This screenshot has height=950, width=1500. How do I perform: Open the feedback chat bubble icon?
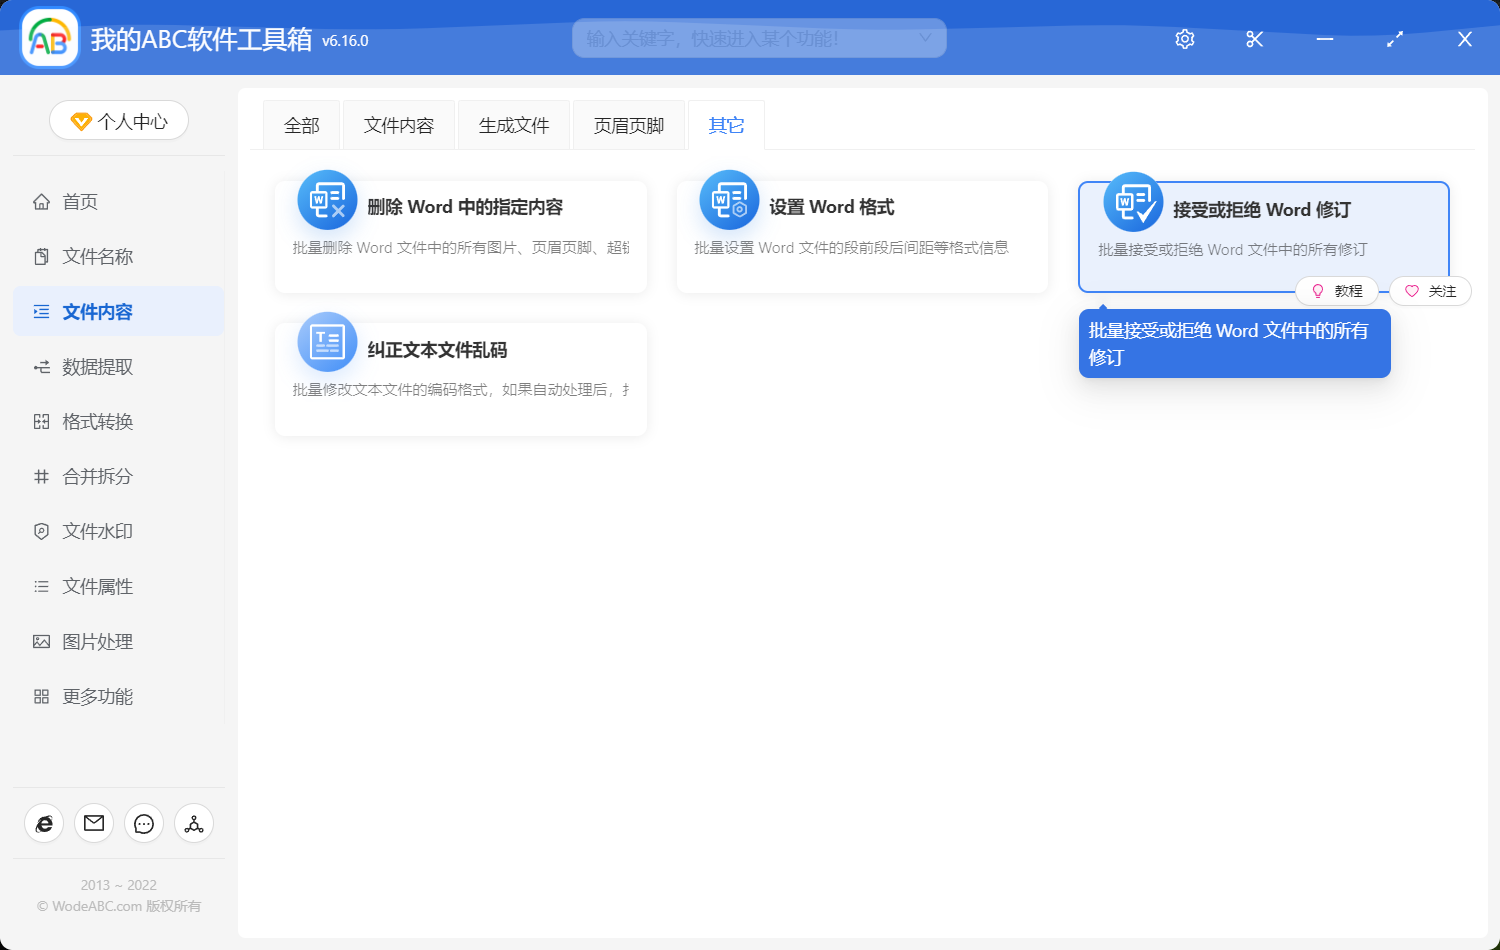click(143, 823)
